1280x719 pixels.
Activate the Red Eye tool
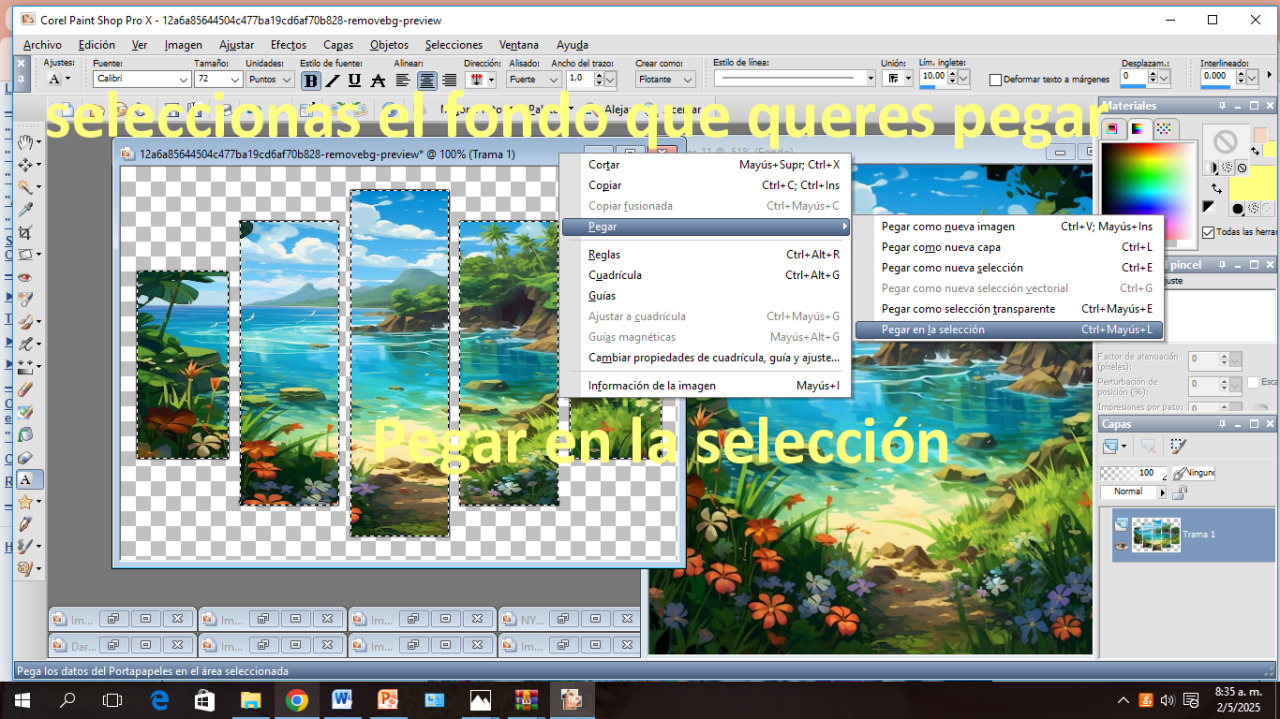(x=25, y=277)
